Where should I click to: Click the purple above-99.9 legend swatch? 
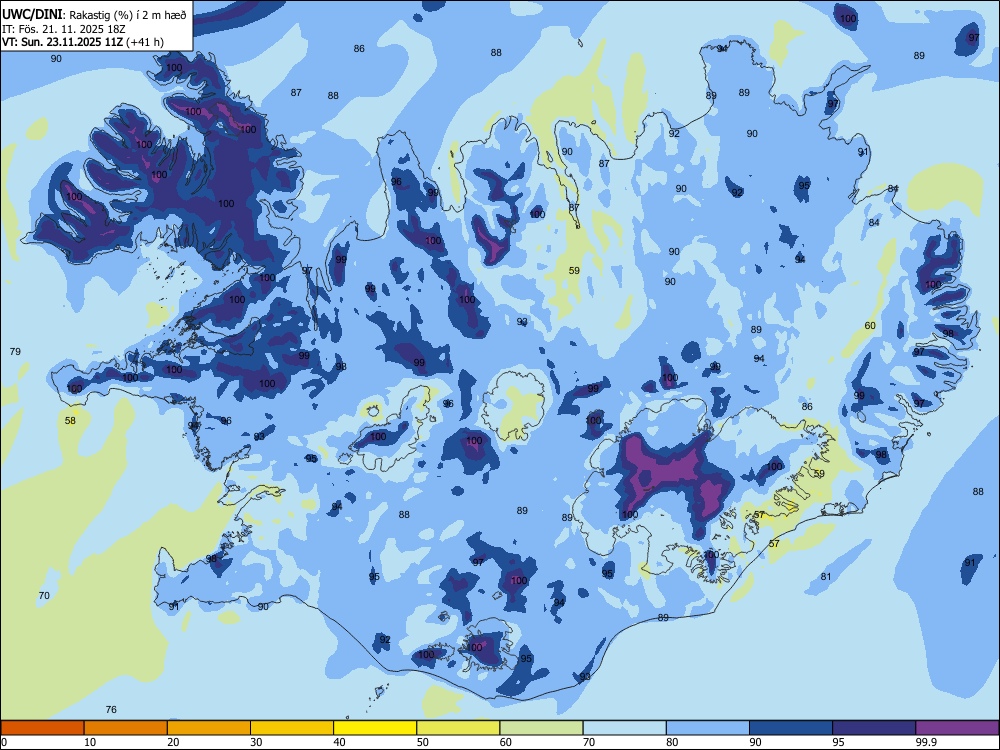pyautogui.click(x=957, y=728)
